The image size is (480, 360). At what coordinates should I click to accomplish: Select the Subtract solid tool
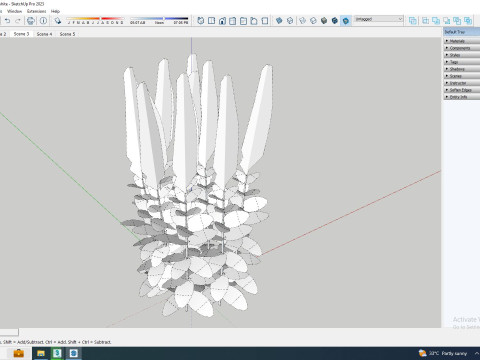click(446, 21)
